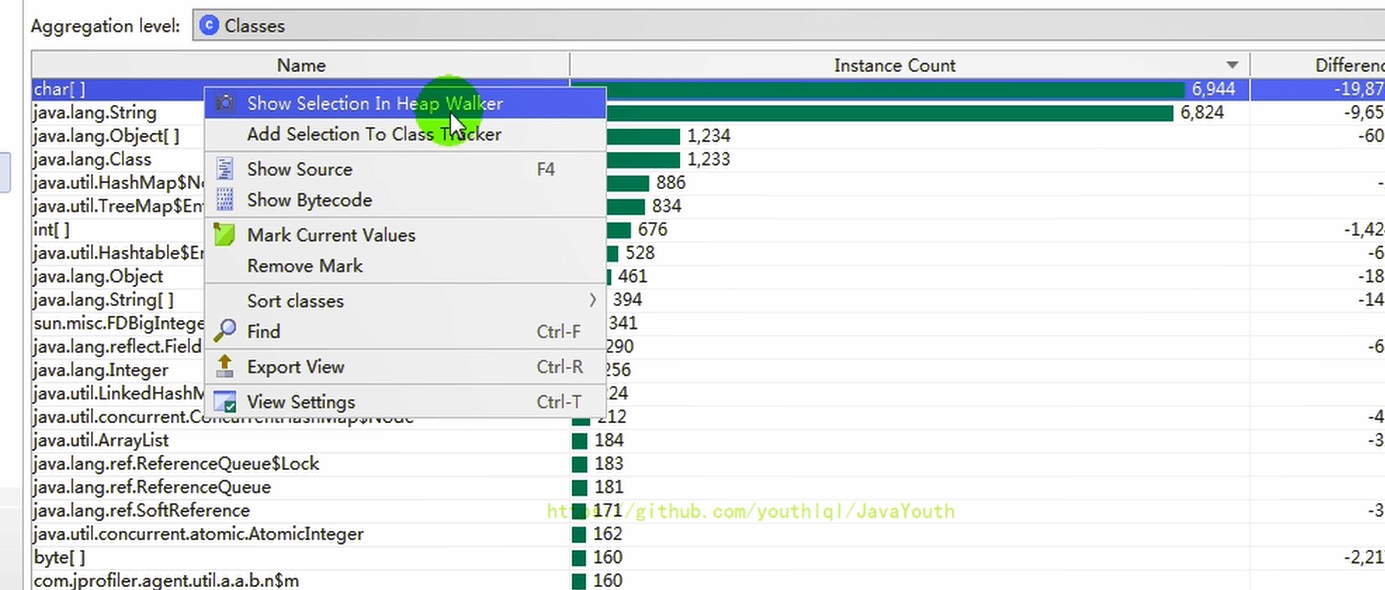
Task: Click the Find magnifier icon
Action: tap(226, 331)
